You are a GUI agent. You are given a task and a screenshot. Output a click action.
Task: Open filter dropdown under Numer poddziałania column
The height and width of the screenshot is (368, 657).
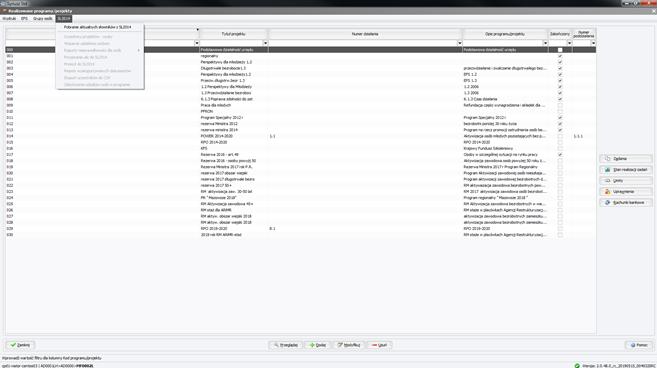click(x=593, y=43)
